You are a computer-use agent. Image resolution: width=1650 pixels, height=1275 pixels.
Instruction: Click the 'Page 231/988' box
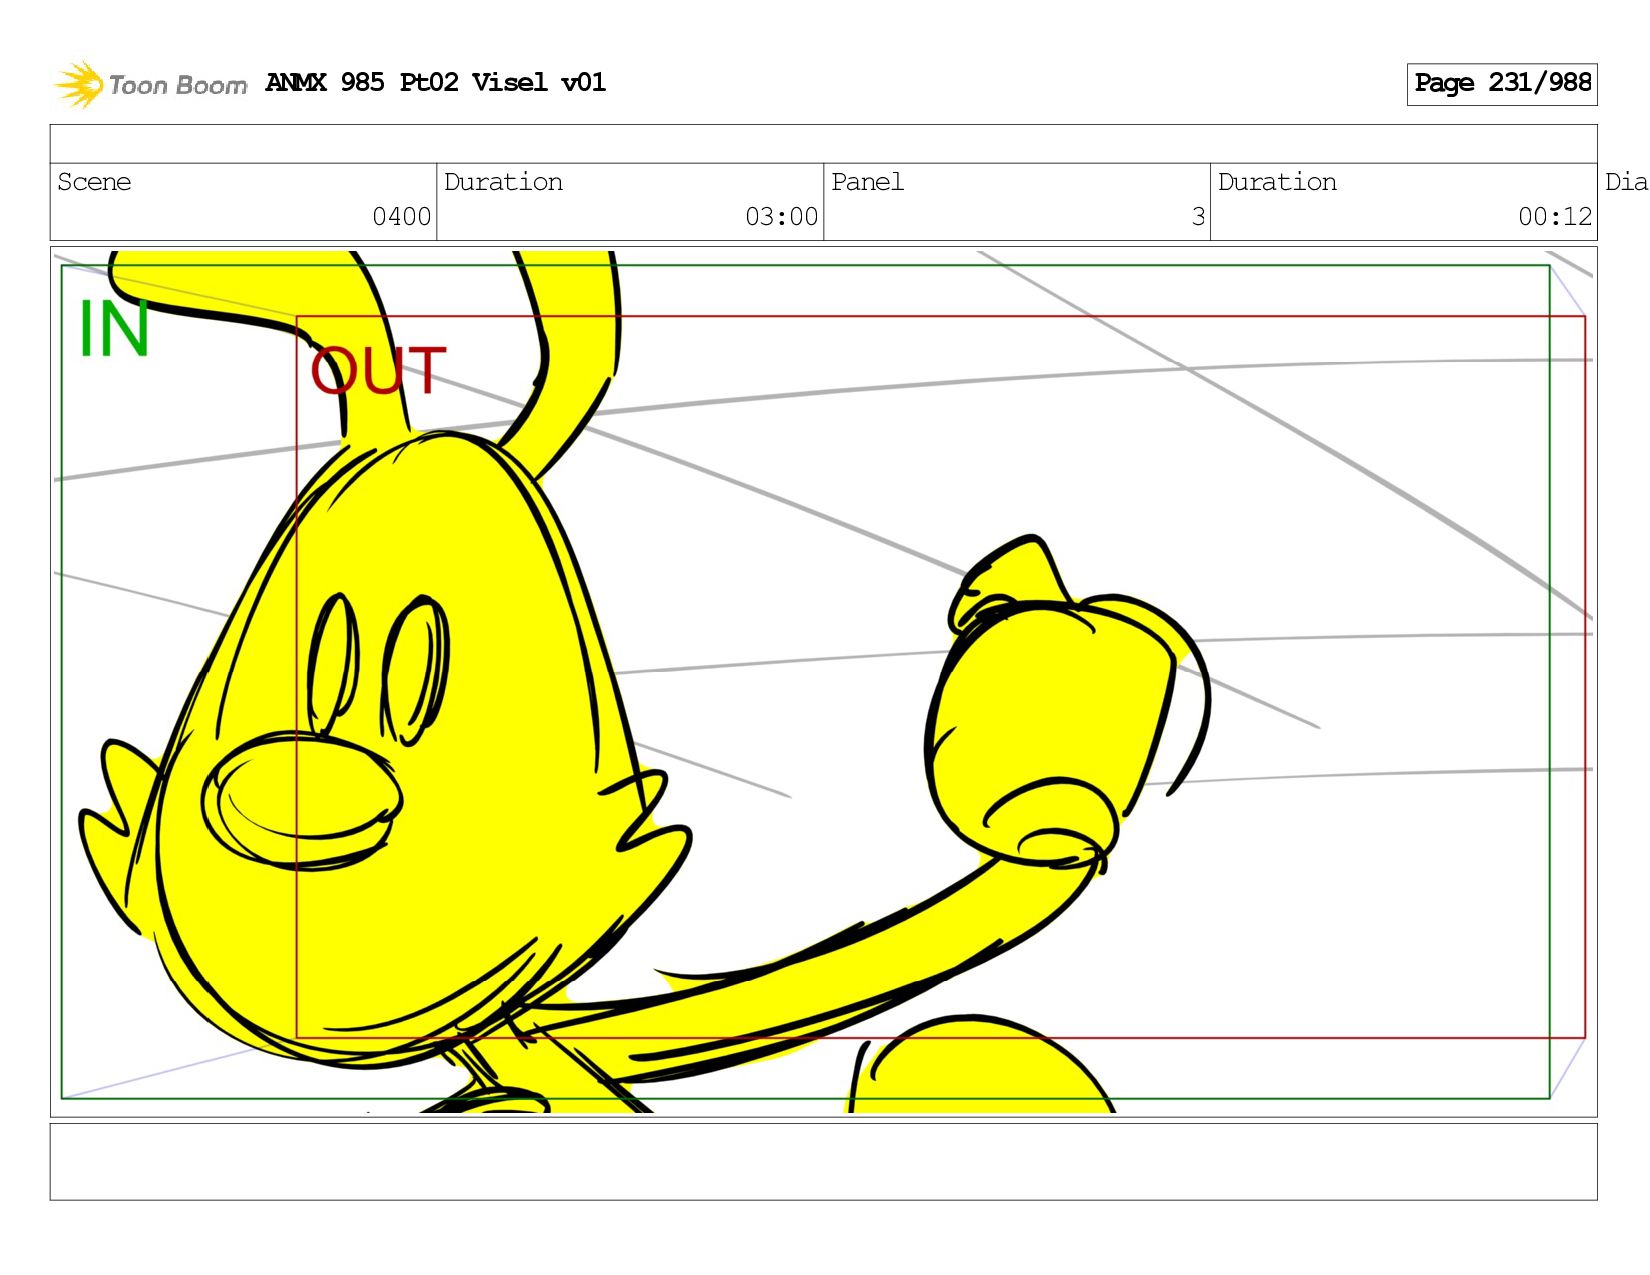pyautogui.click(x=1502, y=84)
